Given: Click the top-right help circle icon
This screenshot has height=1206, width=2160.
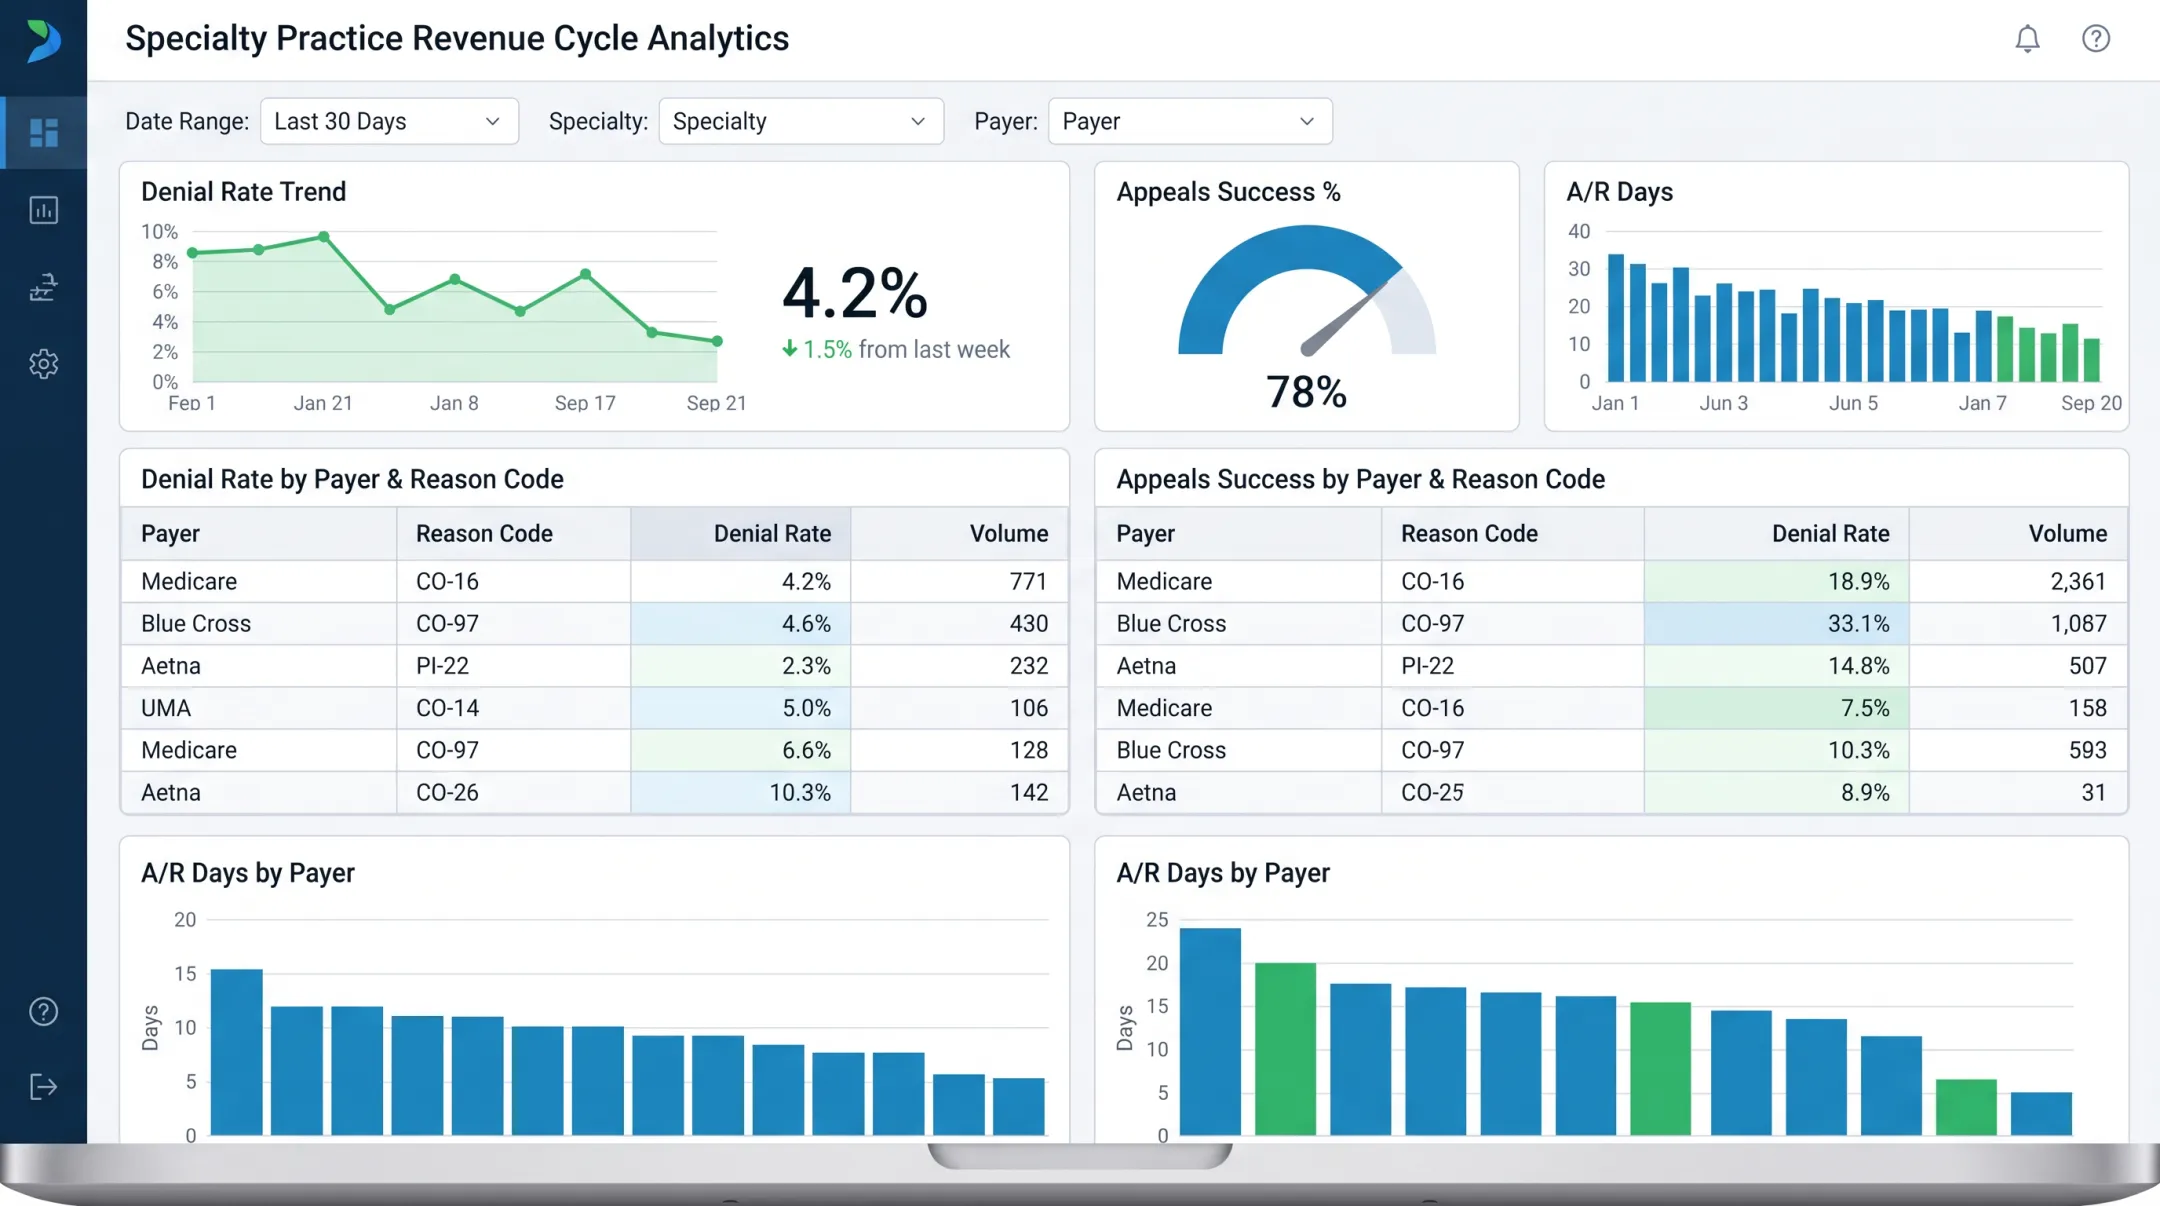Looking at the screenshot, I should click(x=2096, y=38).
